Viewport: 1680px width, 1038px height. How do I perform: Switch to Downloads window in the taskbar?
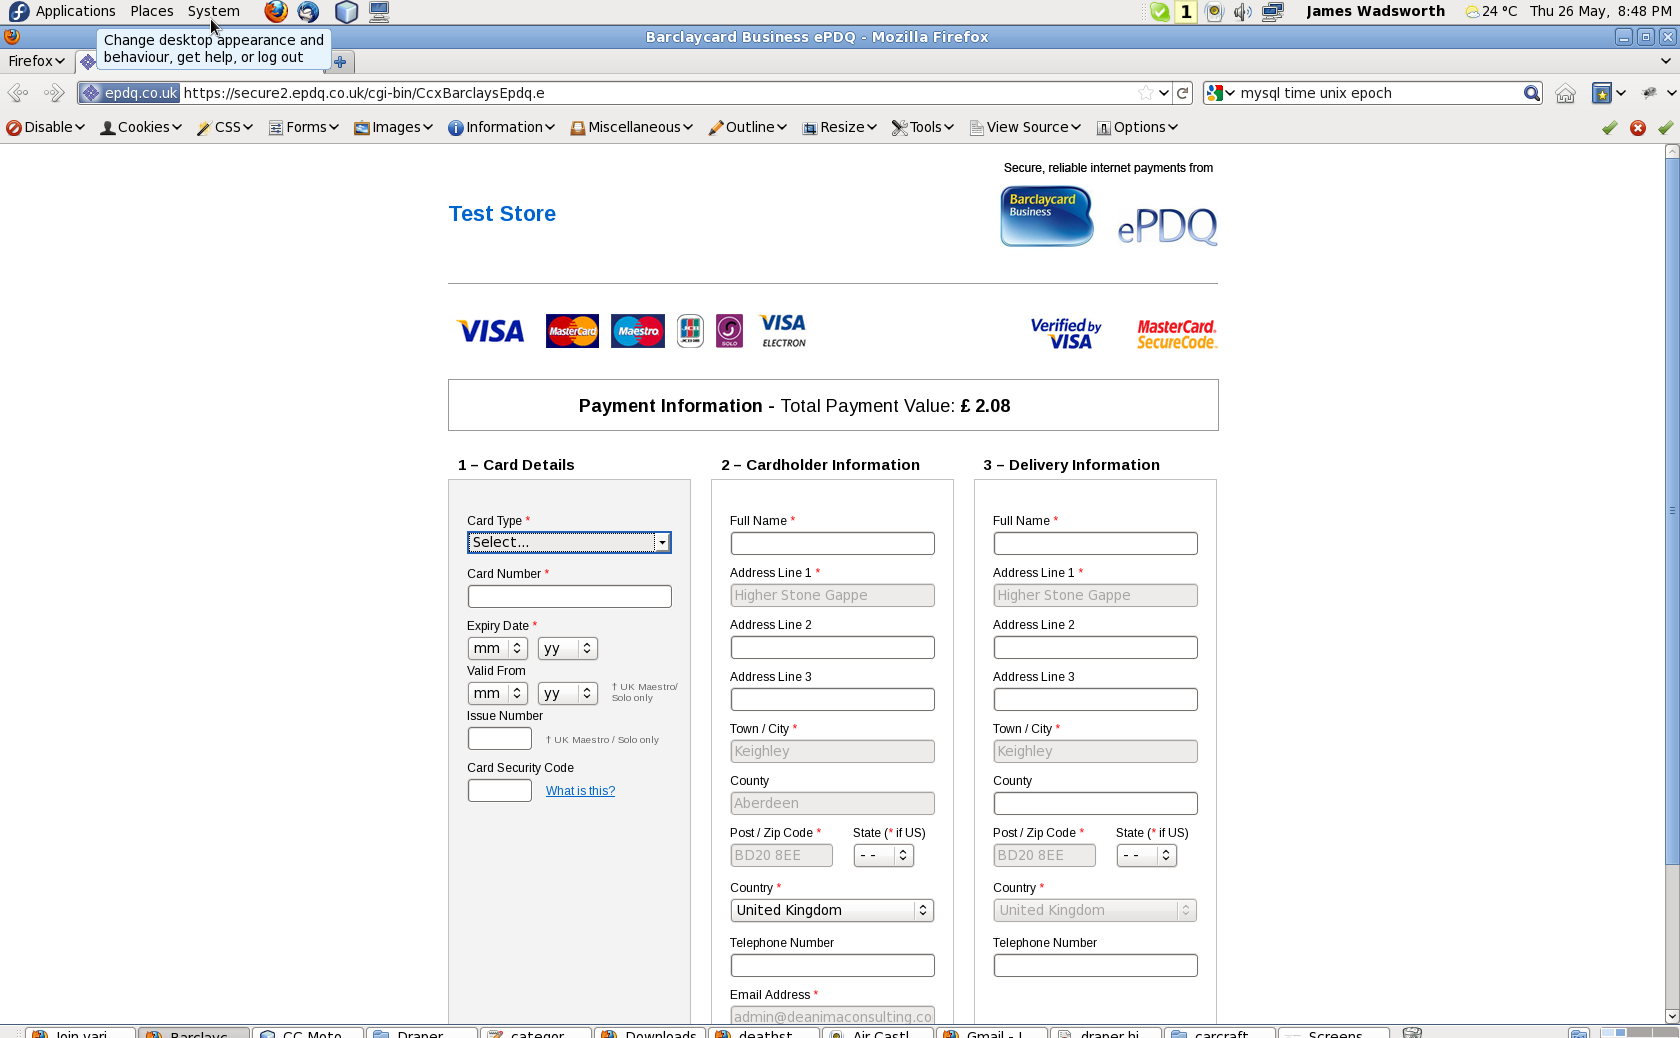[x=650, y=1033]
